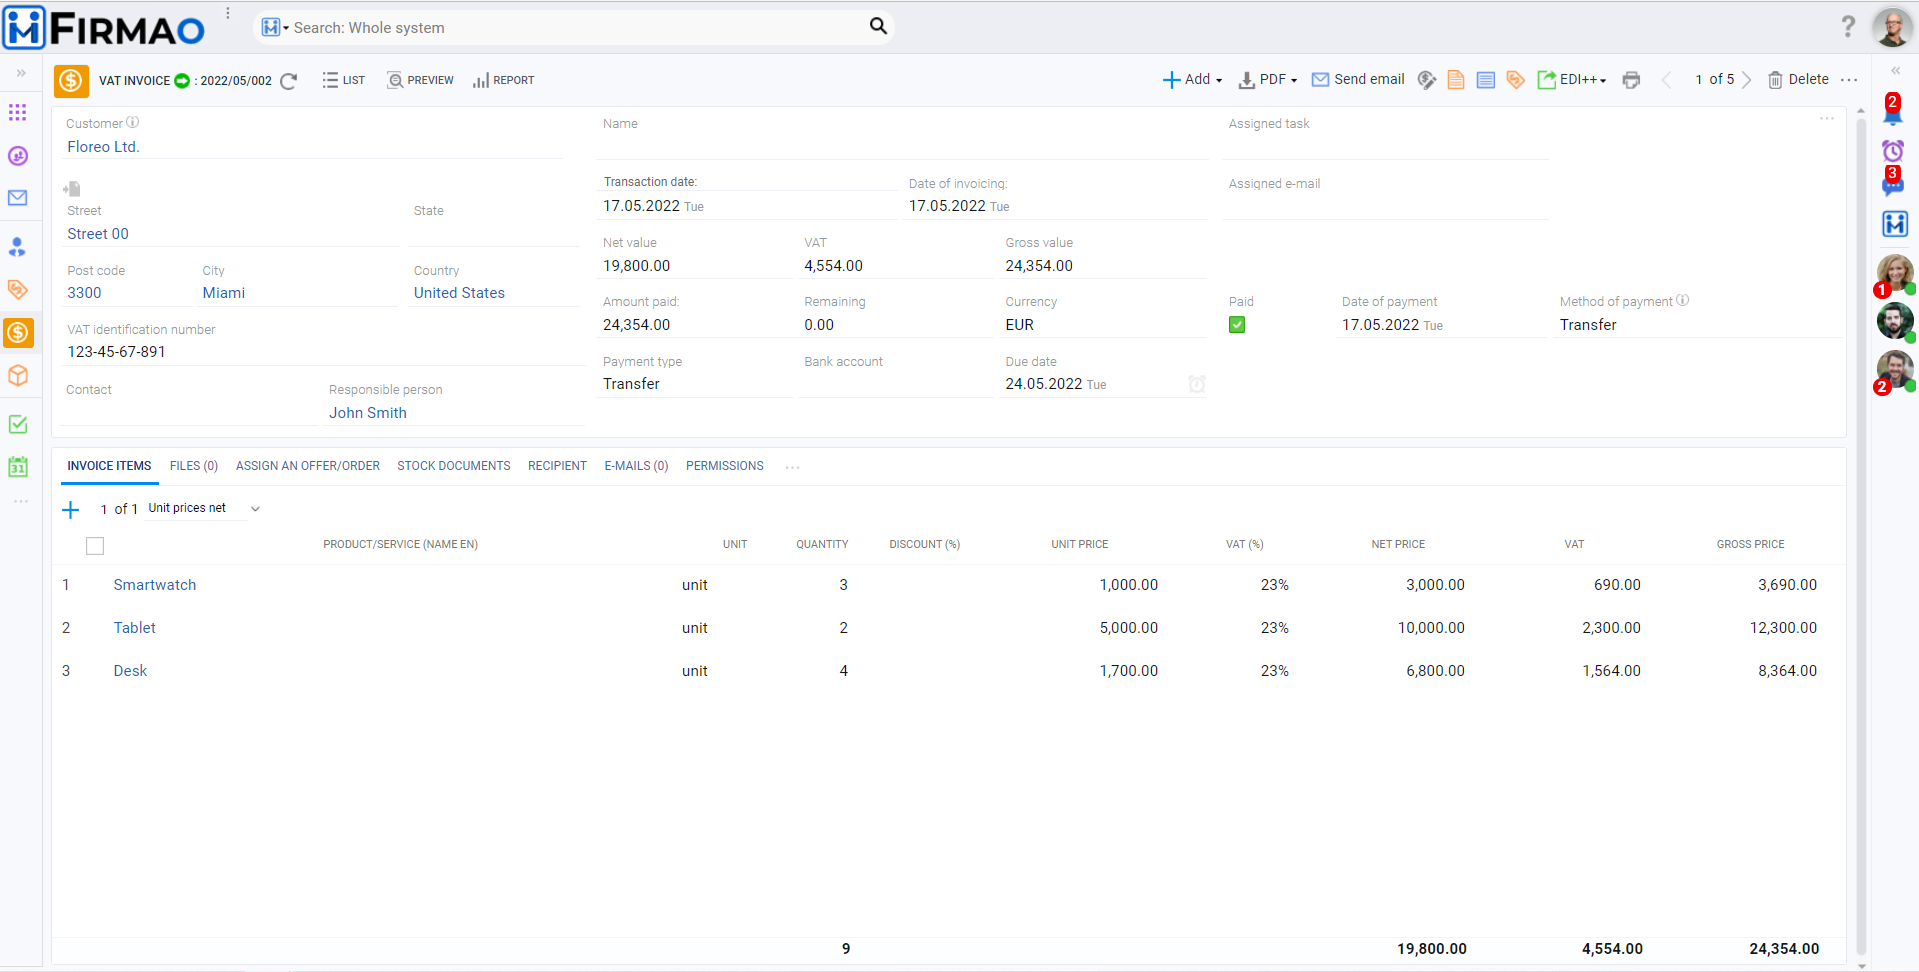Open the Floreo Ltd. customer link
Image resolution: width=1919 pixels, height=972 pixels.
(x=103, y=147)
